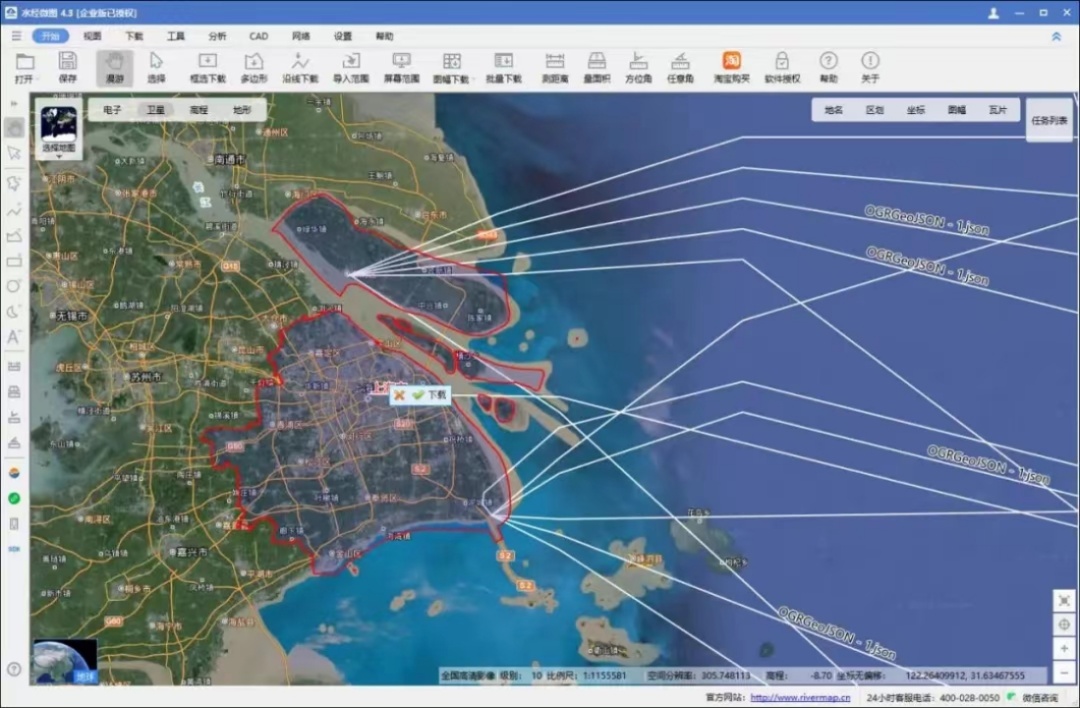Select the 量面积 area measure tool
Viewport: 1080px width, 708px height.
pyautogui.click(x=597, y=66)
